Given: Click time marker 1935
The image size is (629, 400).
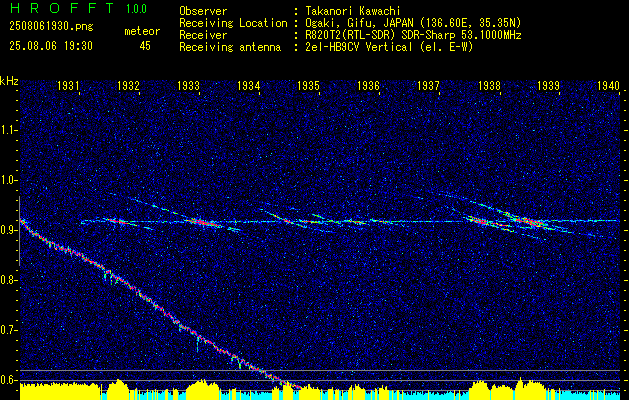Looking at the screenshot, I should [x=308, y=85].
